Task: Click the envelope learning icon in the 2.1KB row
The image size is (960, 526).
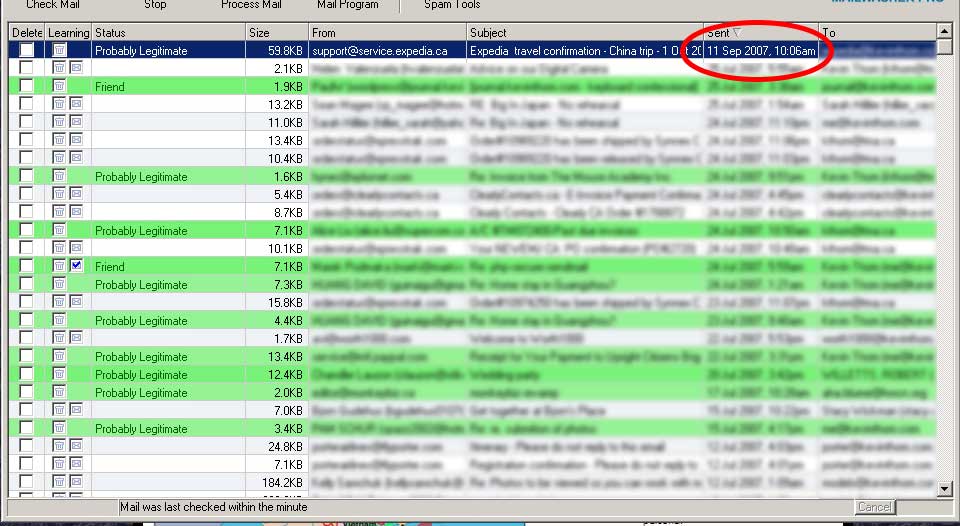Action: click(77, 68)
